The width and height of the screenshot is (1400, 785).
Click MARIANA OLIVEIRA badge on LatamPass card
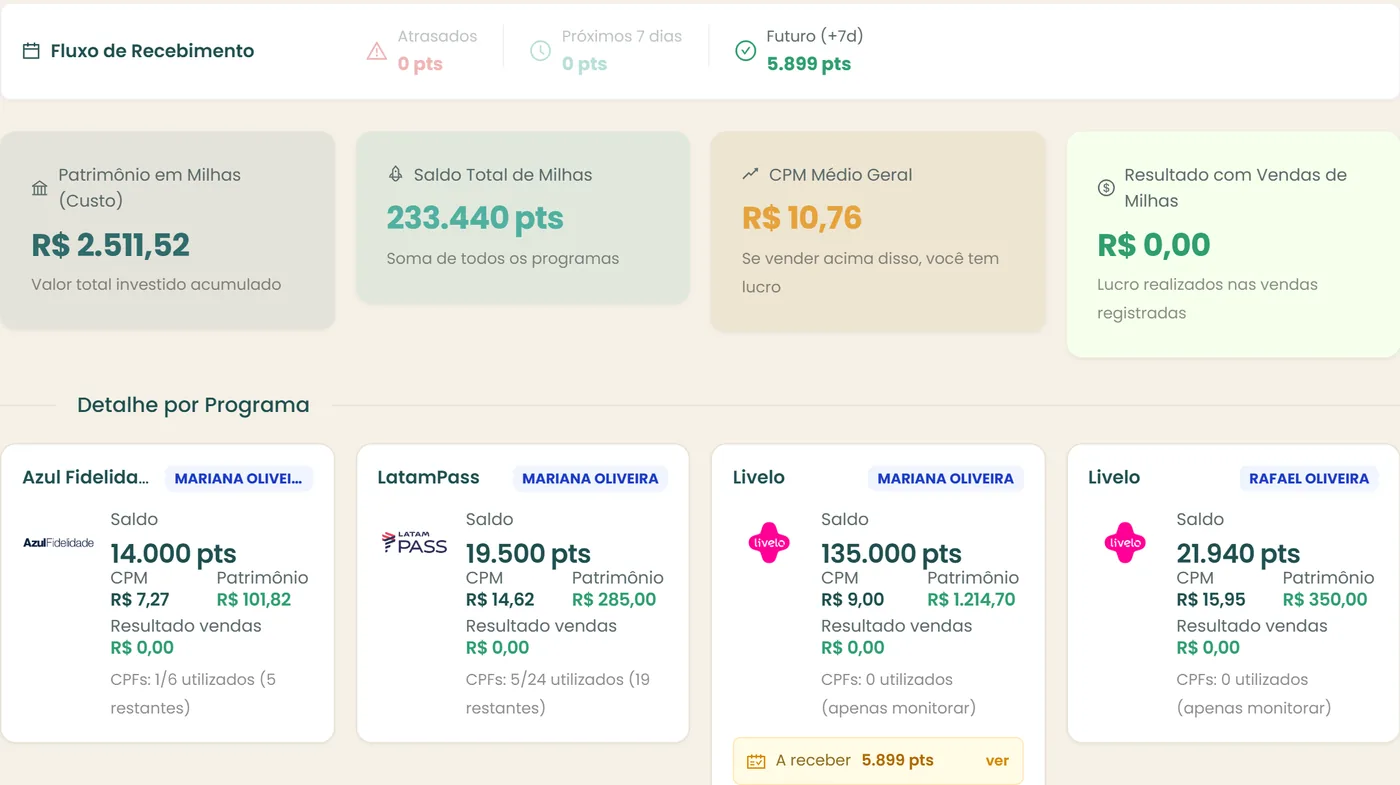coord(590,479)
